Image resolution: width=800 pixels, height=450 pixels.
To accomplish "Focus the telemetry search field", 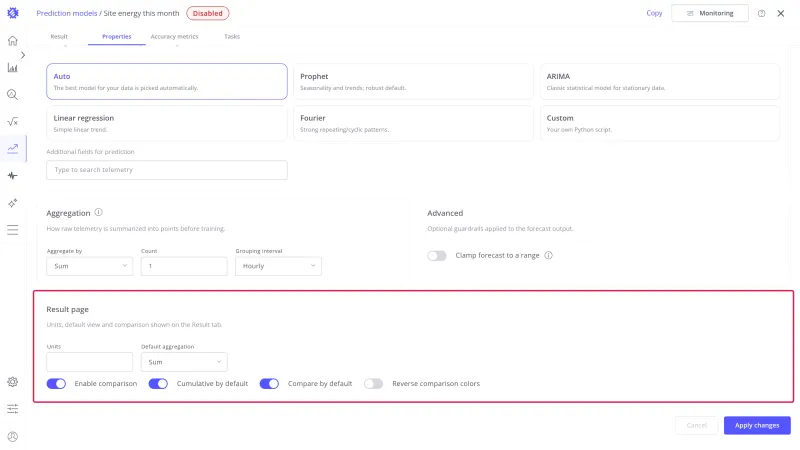I will pyautogui.click(x=167, y=170).
